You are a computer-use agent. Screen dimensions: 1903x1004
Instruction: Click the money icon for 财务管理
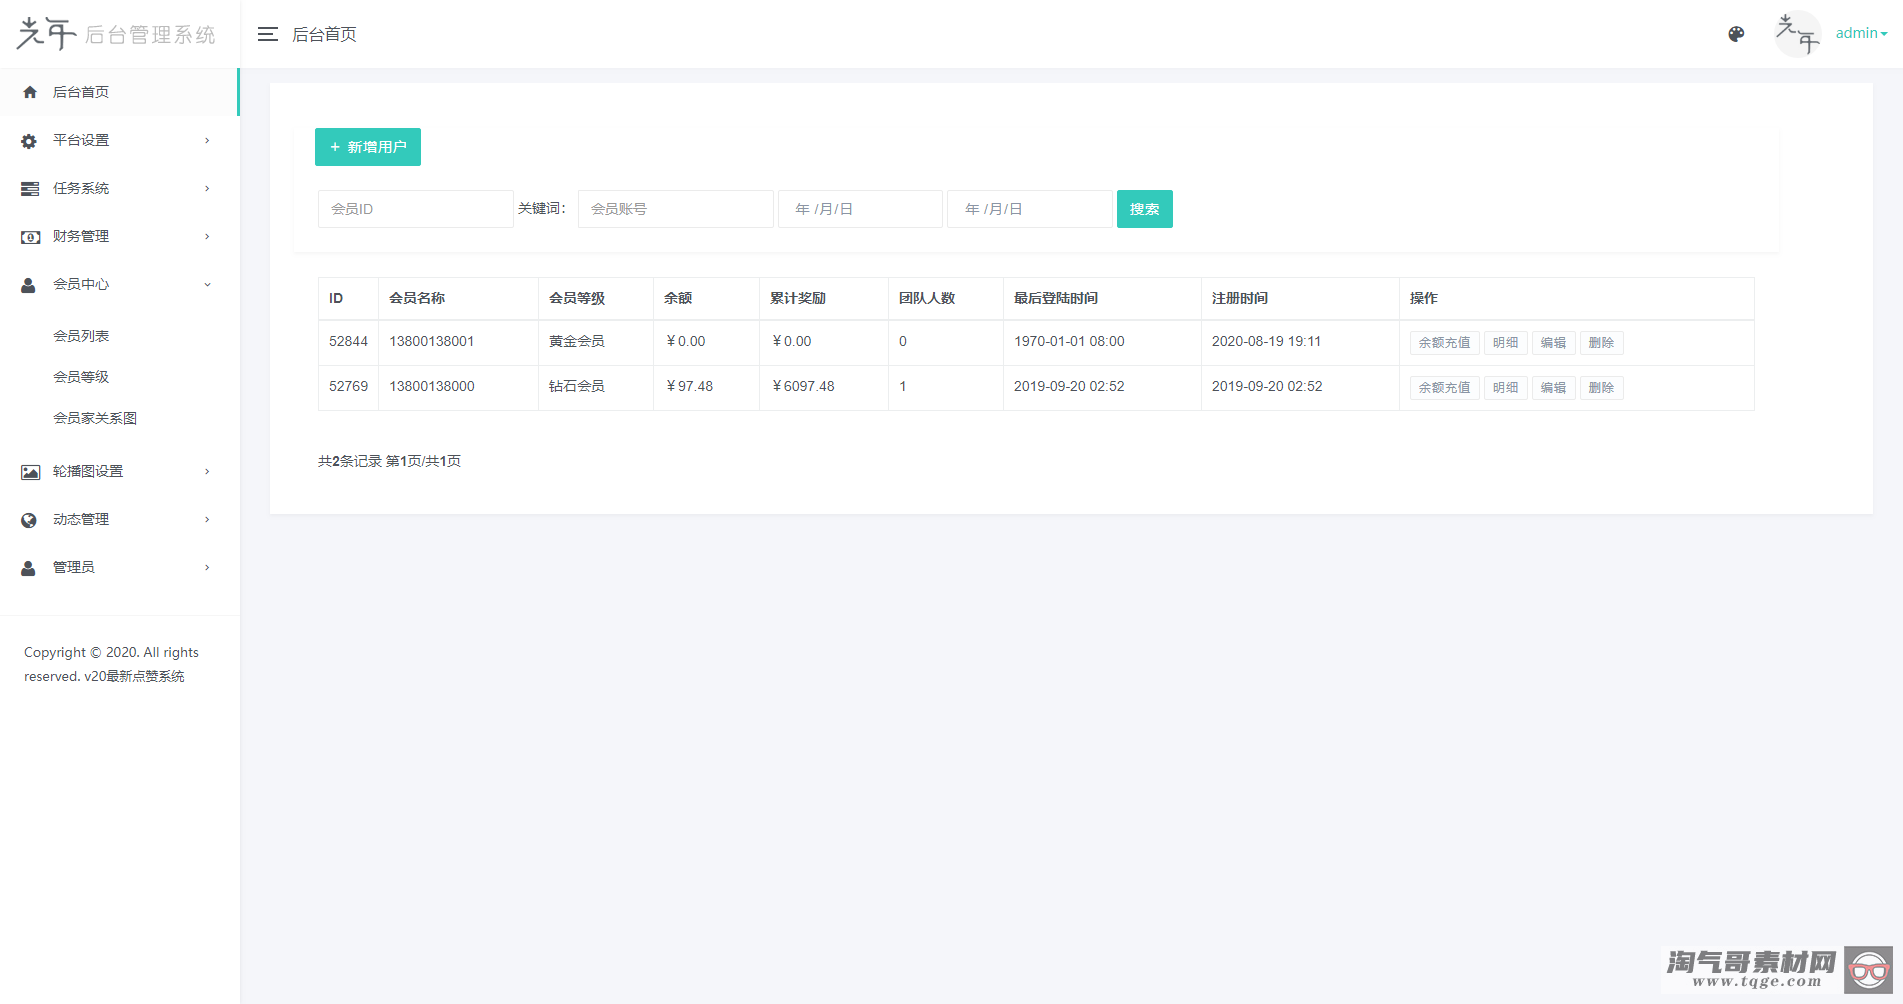pos(31,237)
